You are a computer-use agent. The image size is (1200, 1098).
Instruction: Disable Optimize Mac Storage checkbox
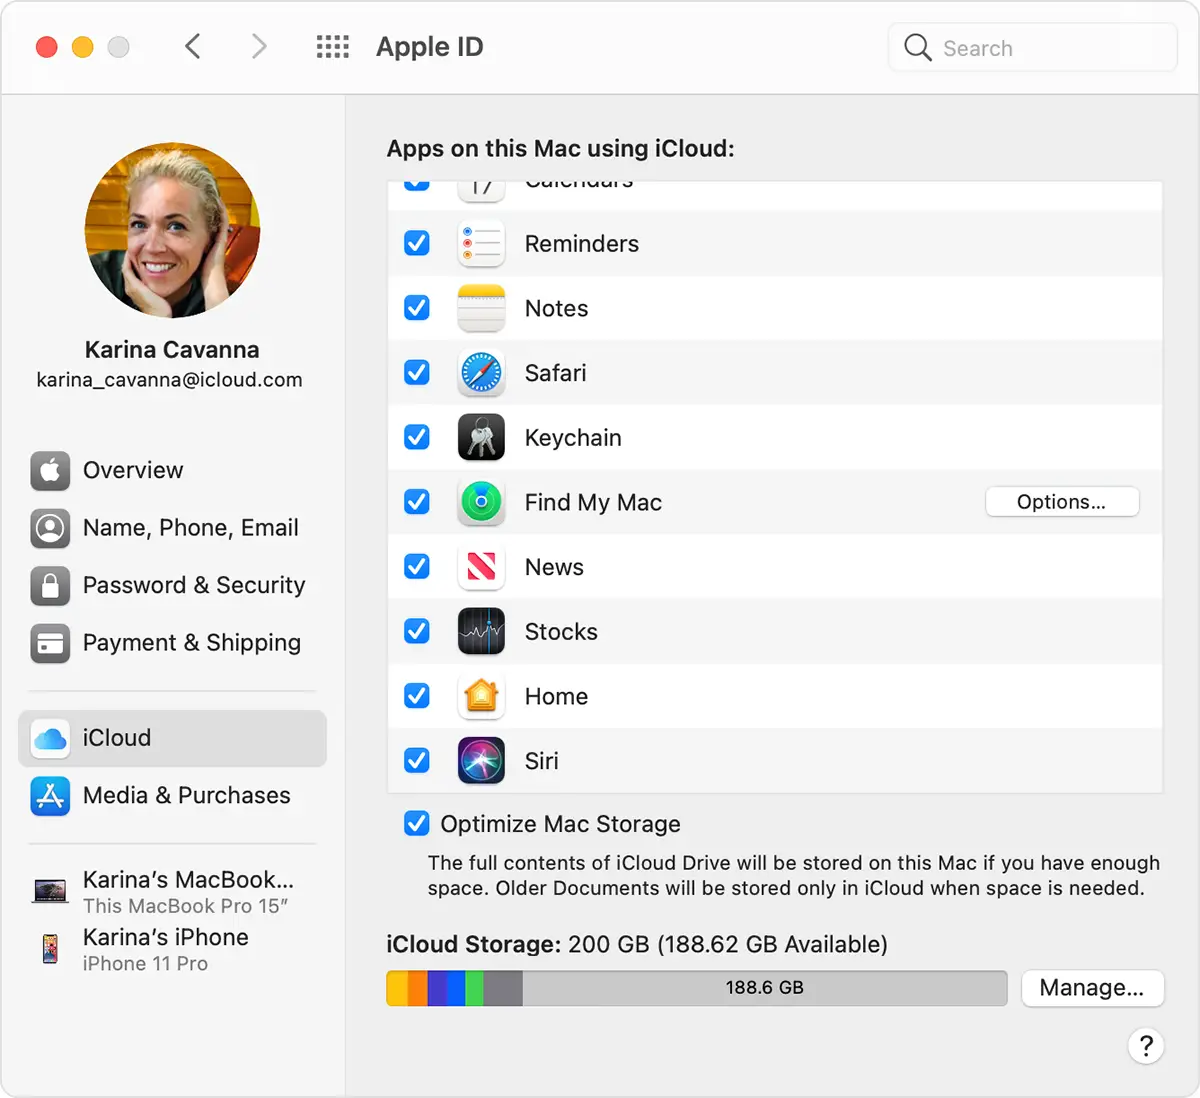pos(417,824)
